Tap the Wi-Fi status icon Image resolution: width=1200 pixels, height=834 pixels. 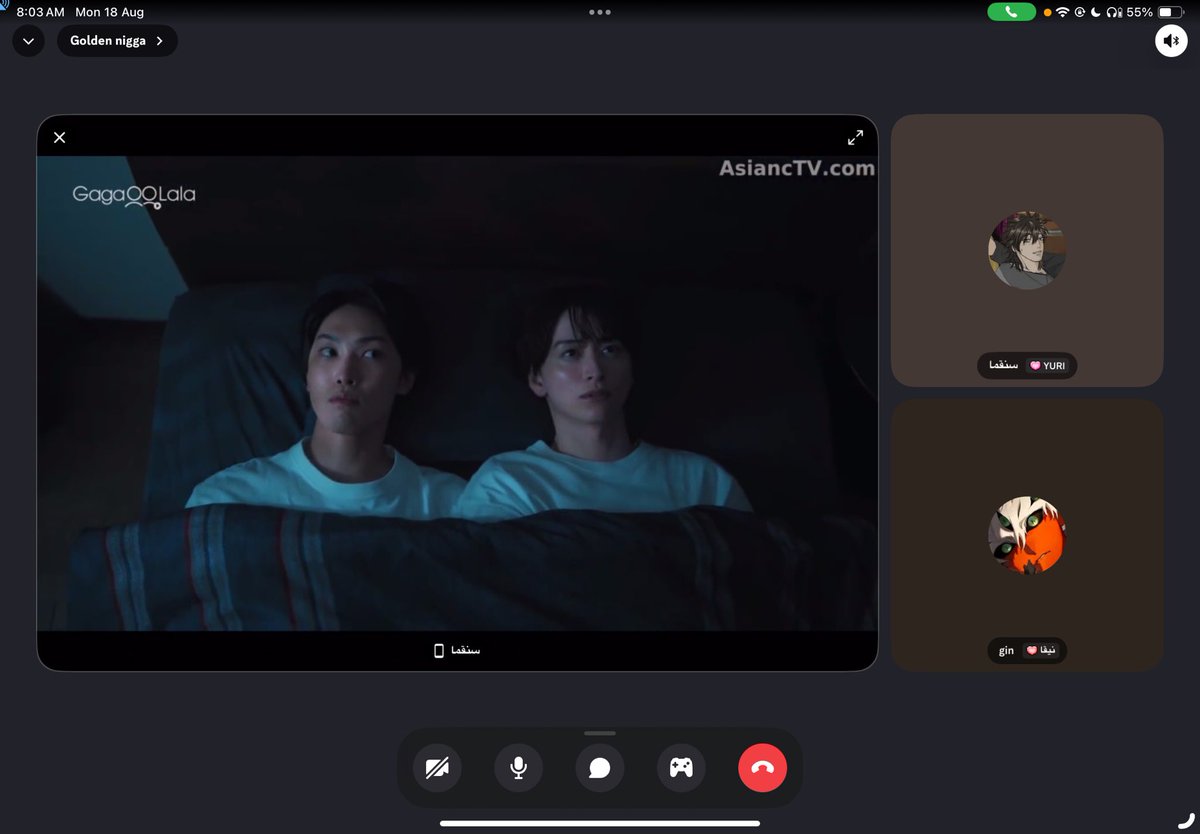1062,12
